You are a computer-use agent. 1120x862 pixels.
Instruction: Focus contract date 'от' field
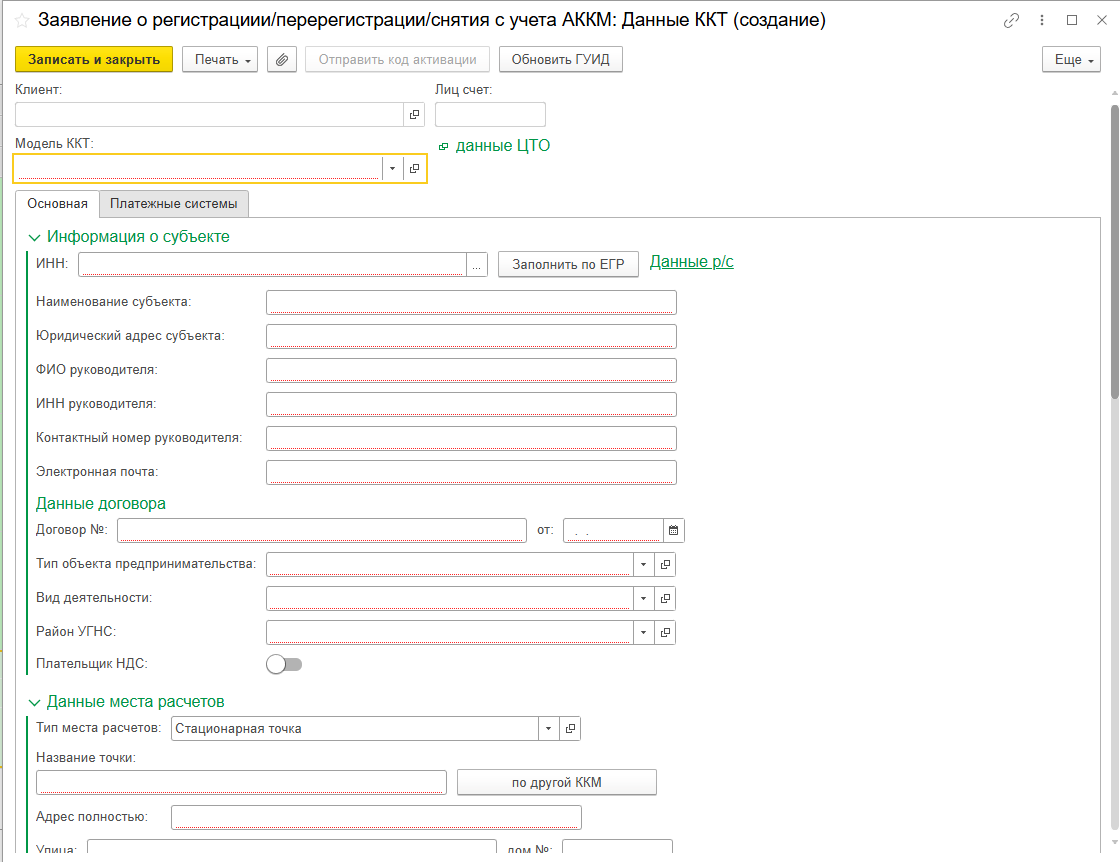tap(614, 531)
